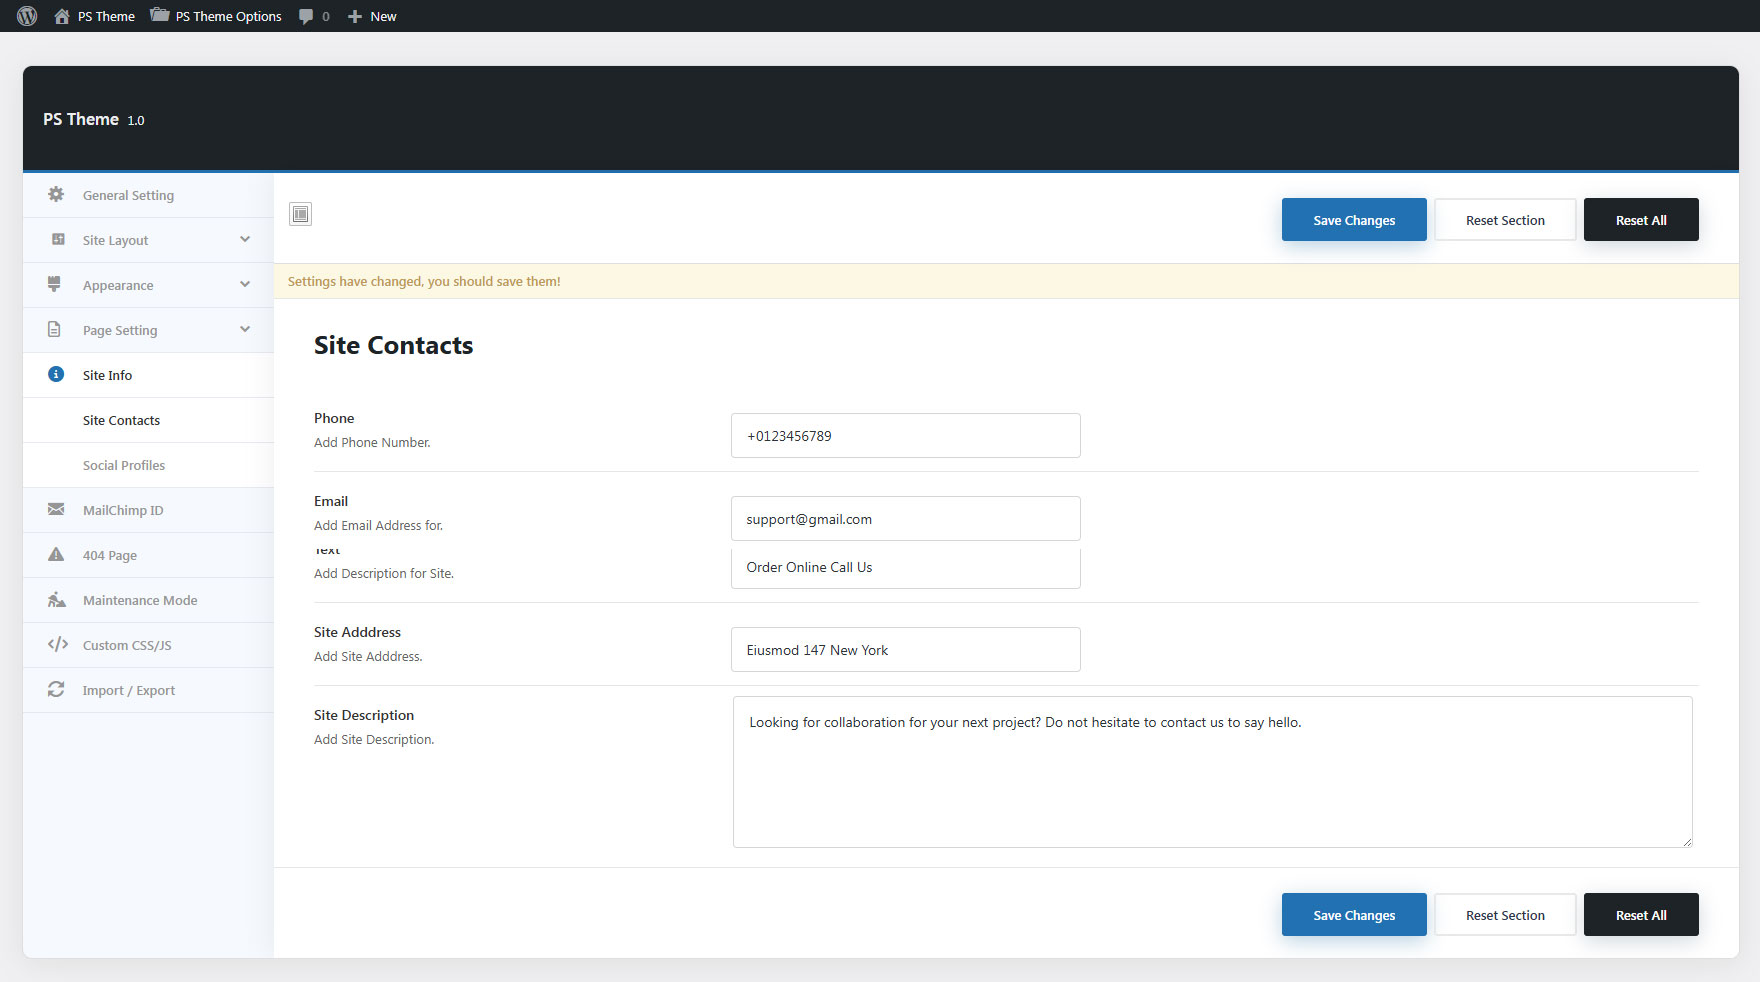Open the Social Profiles subsection
Screen dimensions: 1760x982
(124, 465)
